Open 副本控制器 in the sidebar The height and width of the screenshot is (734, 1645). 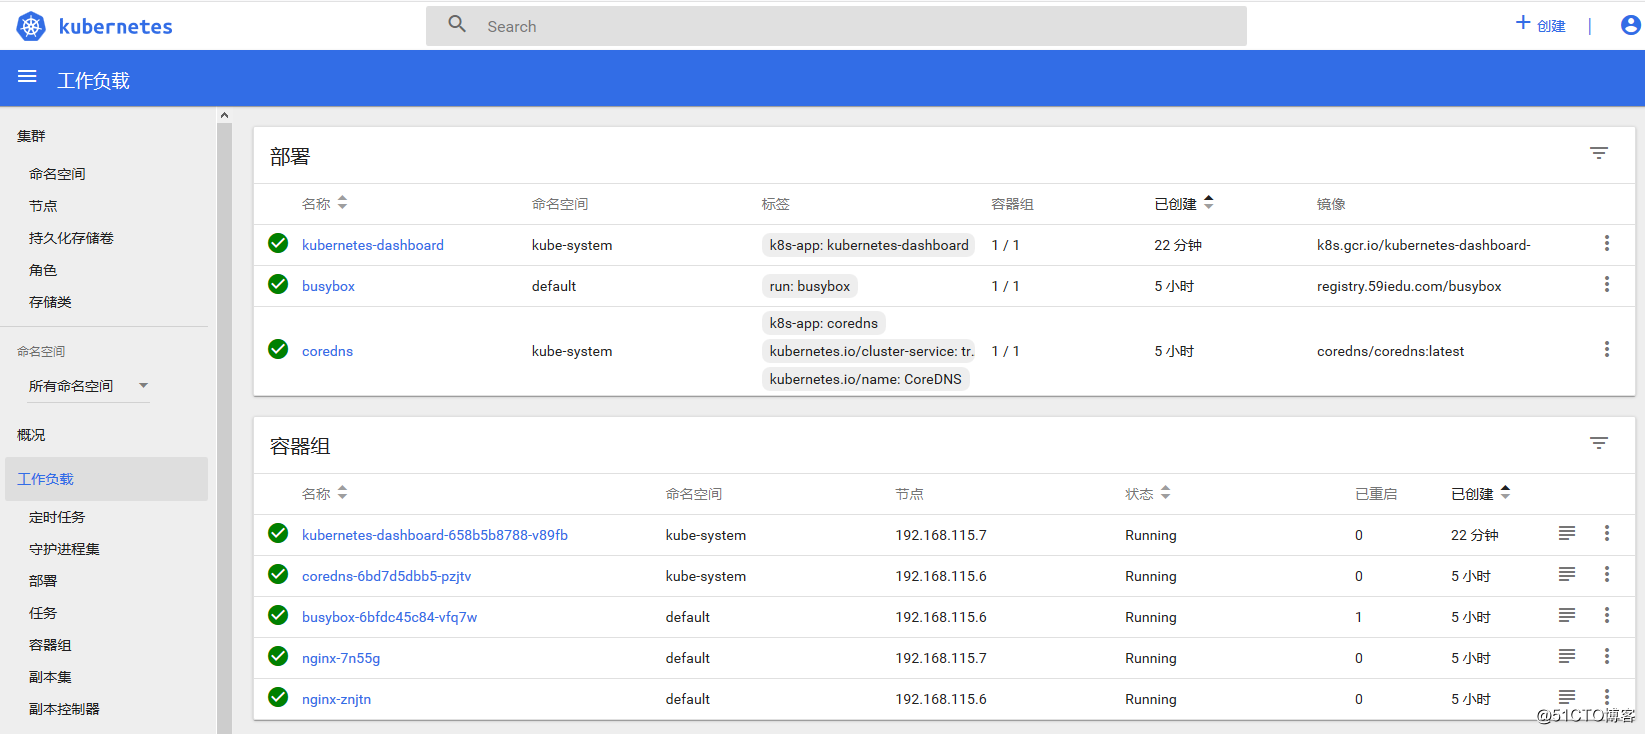tap(64, 709)
